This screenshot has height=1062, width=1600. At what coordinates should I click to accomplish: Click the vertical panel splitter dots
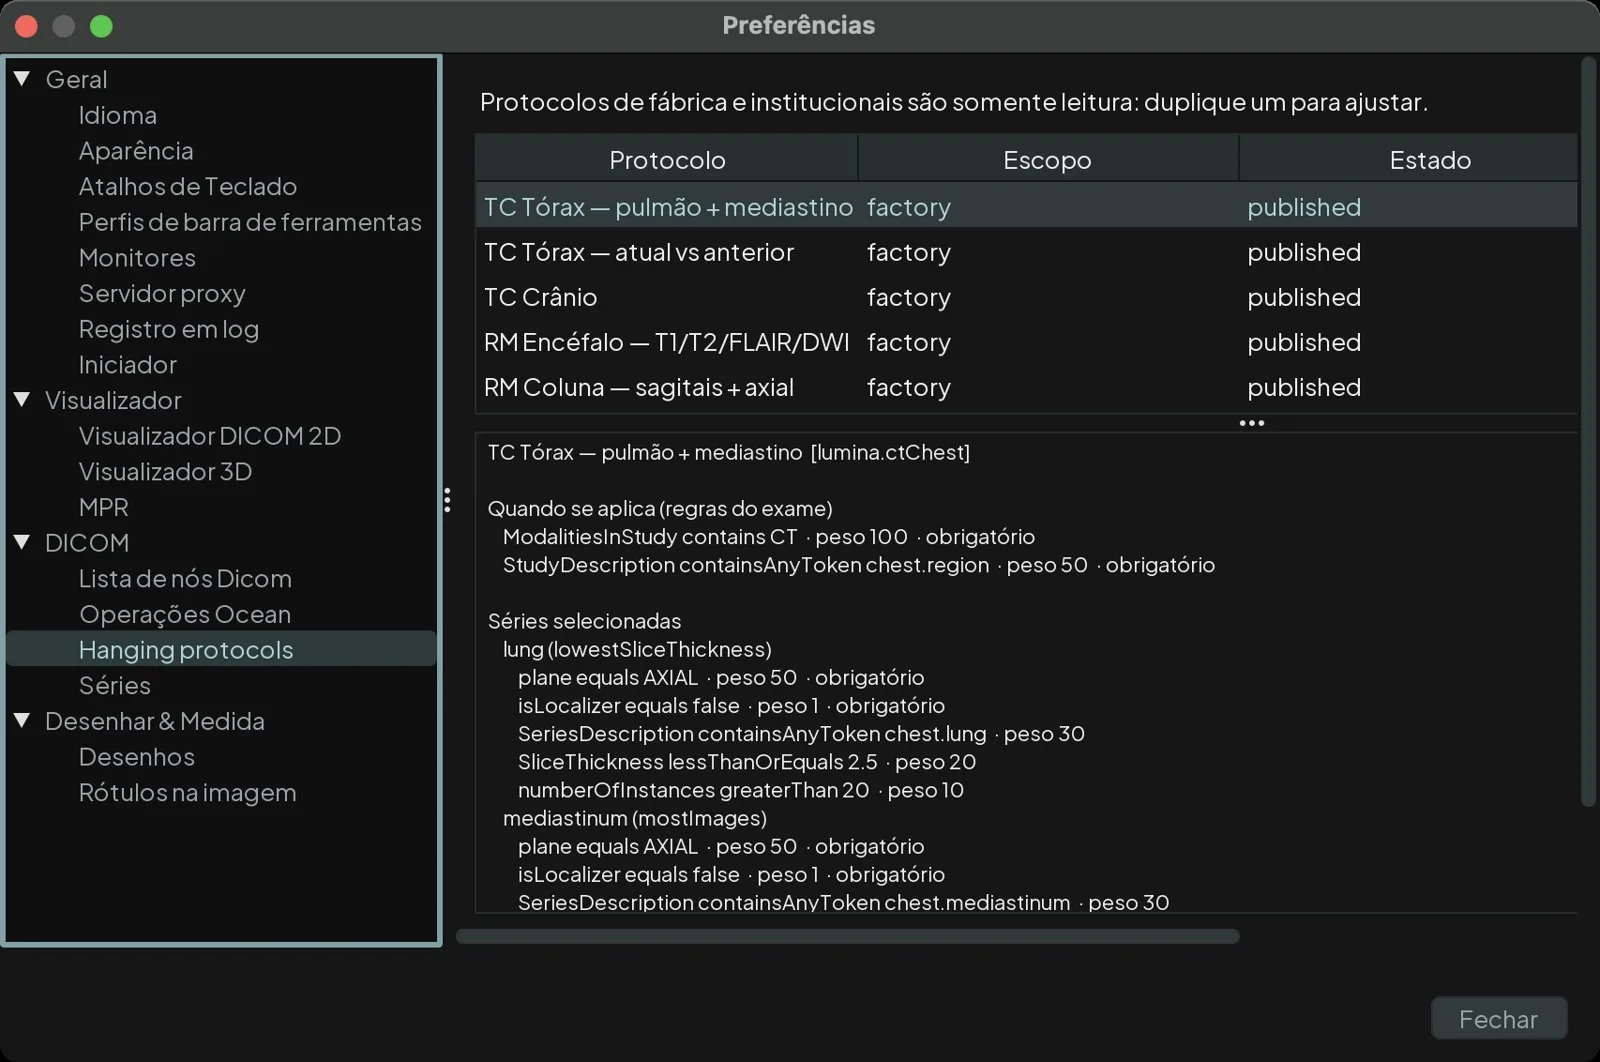pos(447,500)
